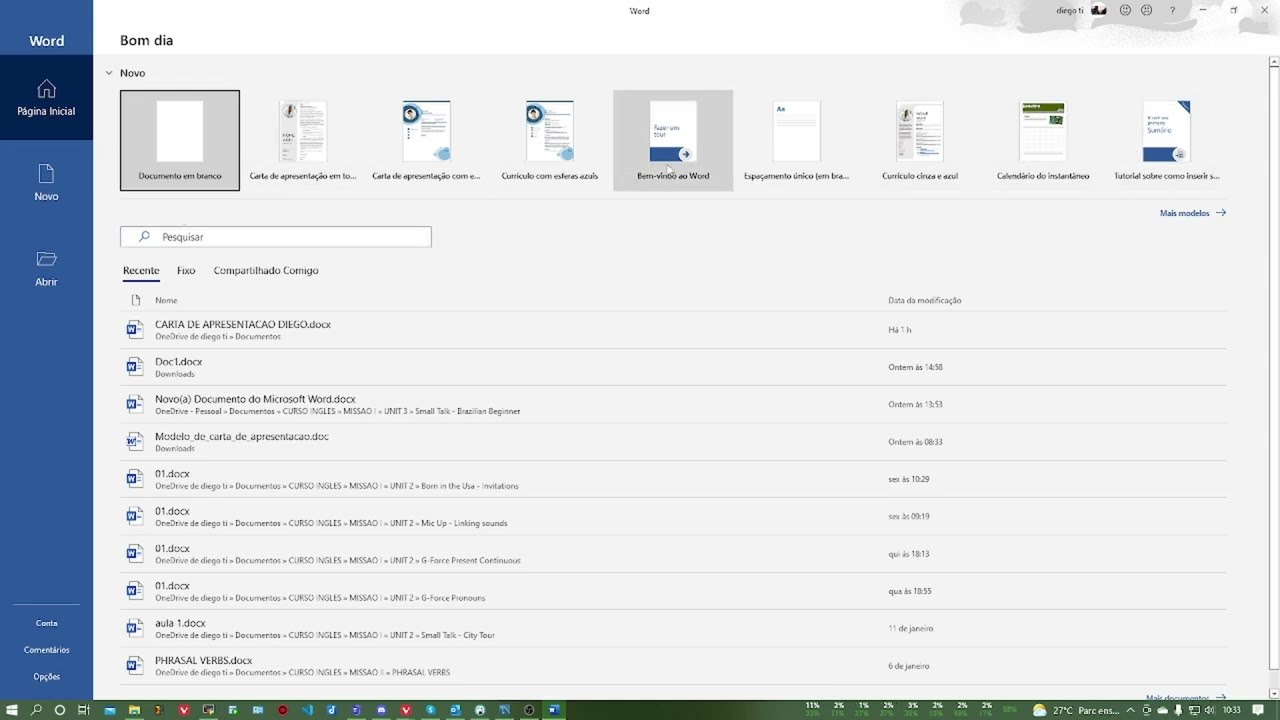Screen dimensions: 1280x720
Task: Collapse the Novo section chevron
Action: click(109, 73)
